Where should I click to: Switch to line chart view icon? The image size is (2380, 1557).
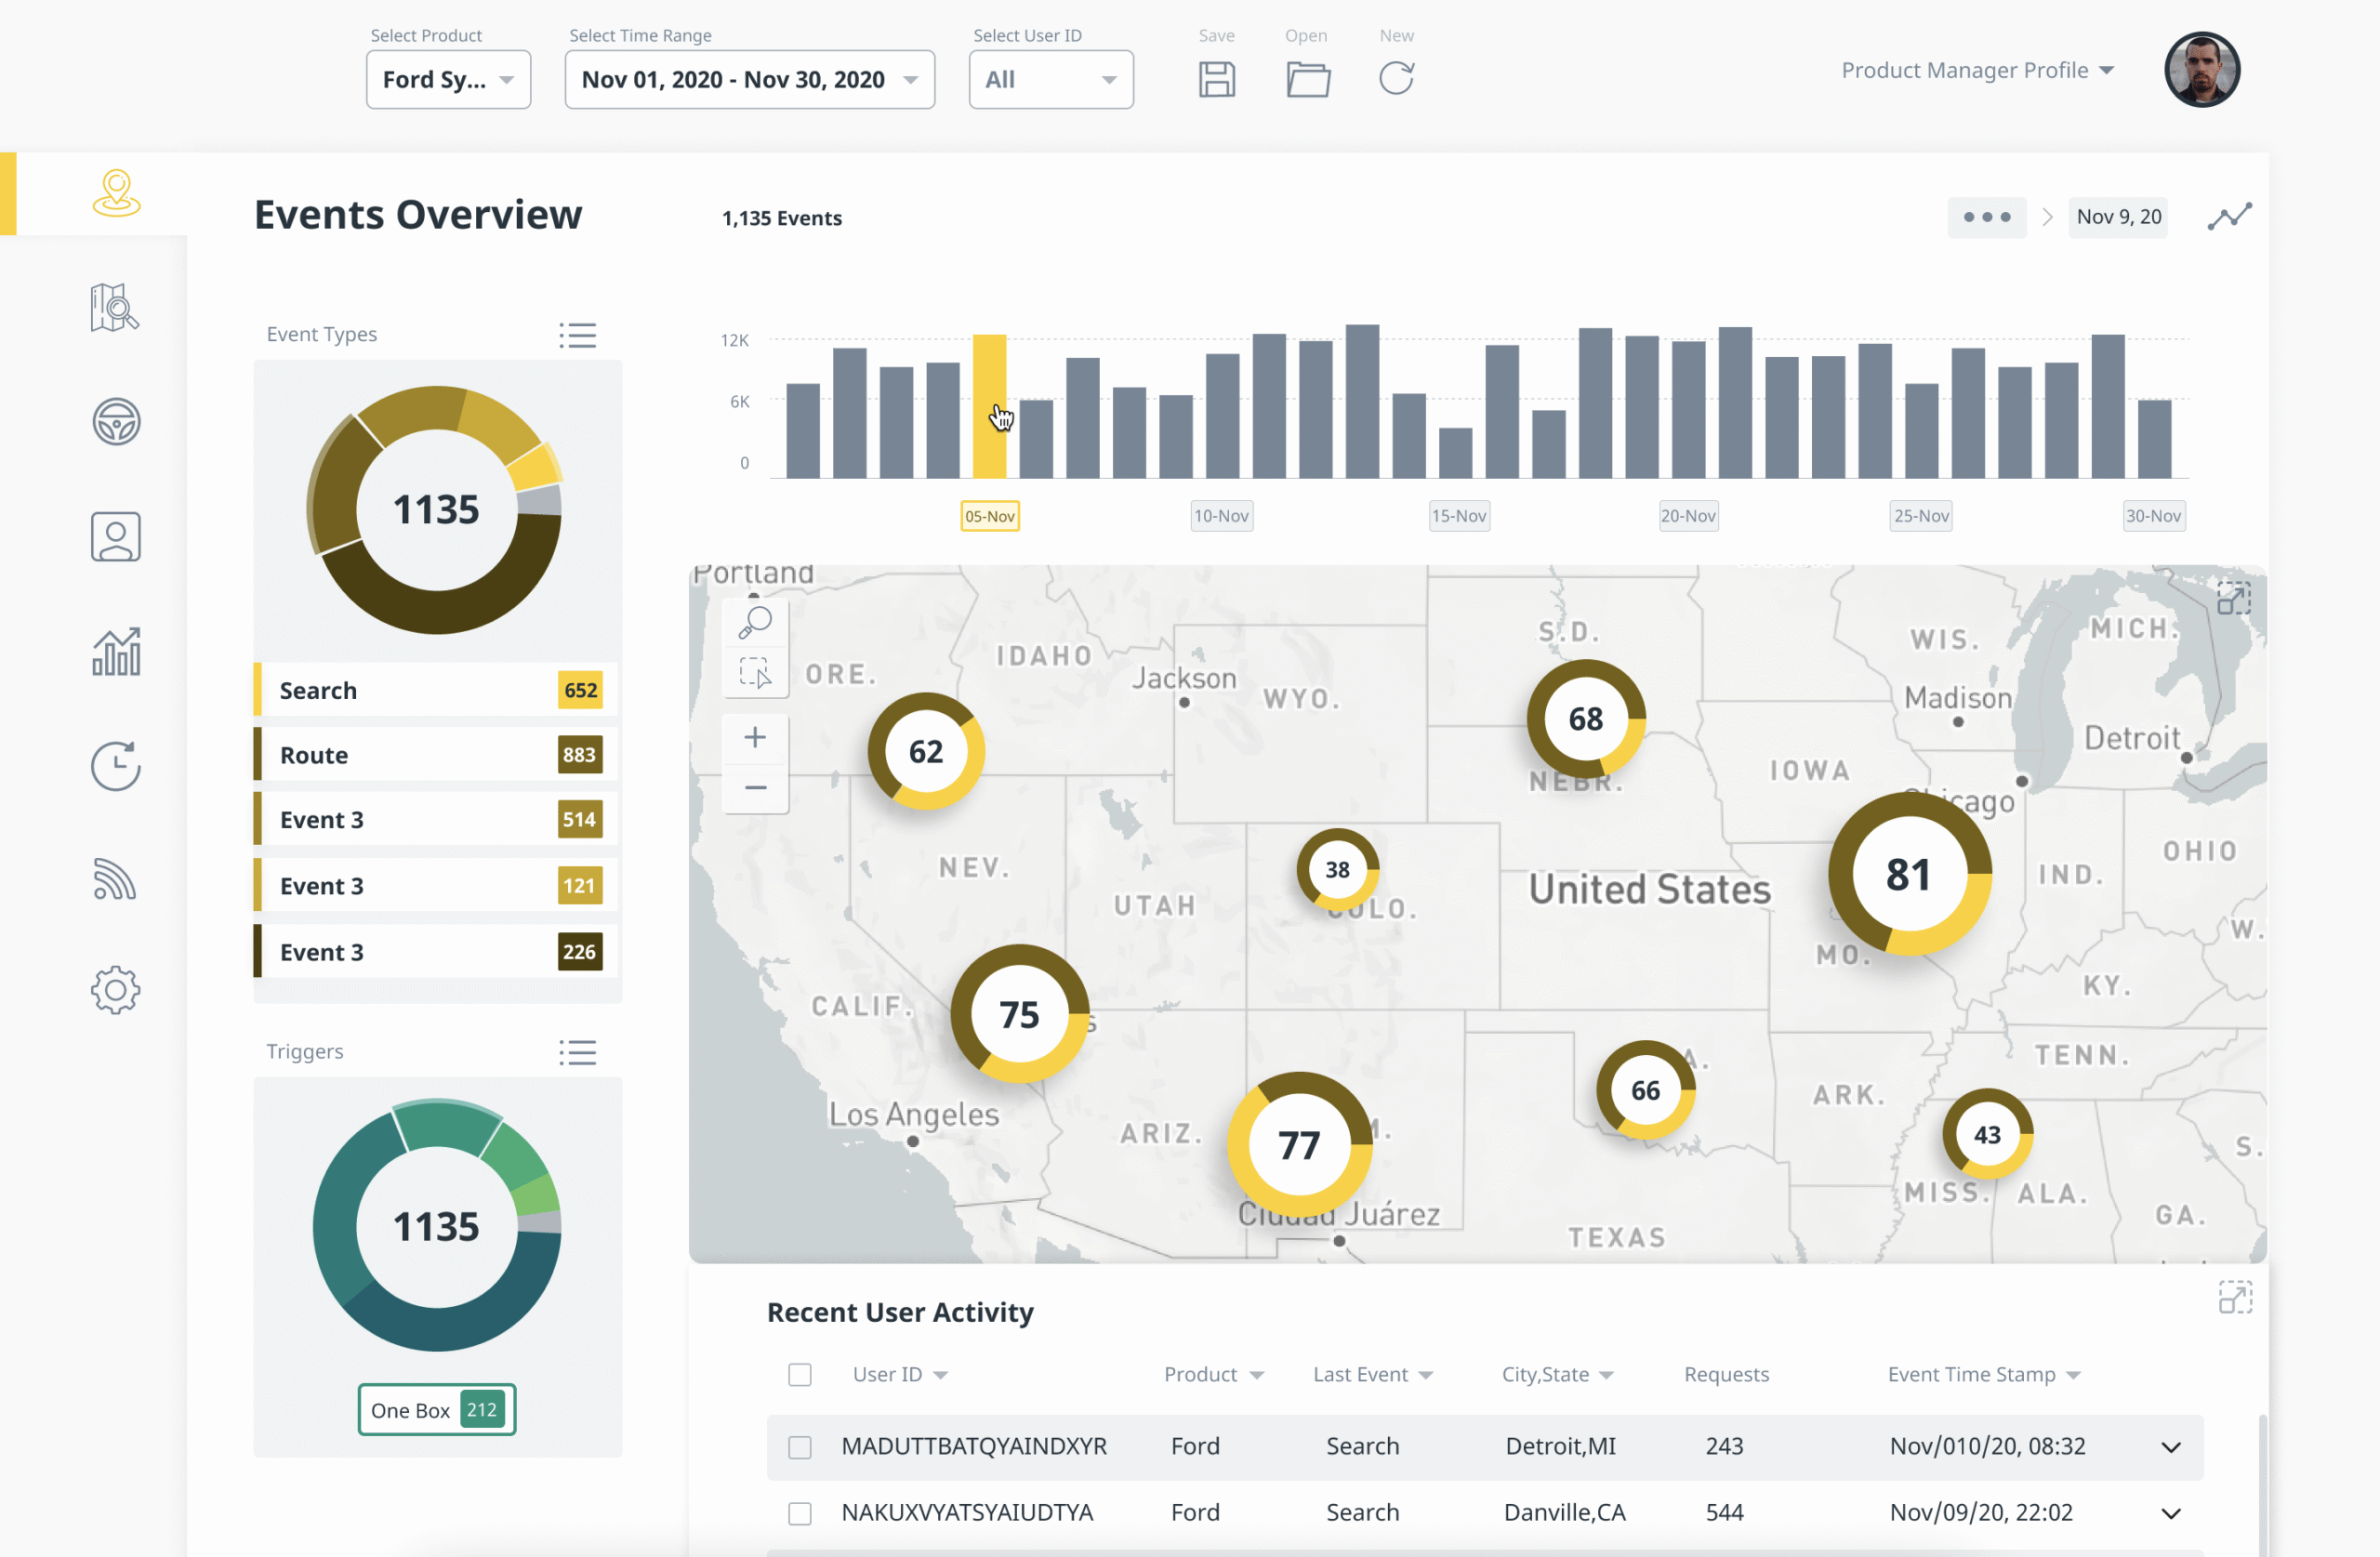2229,217
